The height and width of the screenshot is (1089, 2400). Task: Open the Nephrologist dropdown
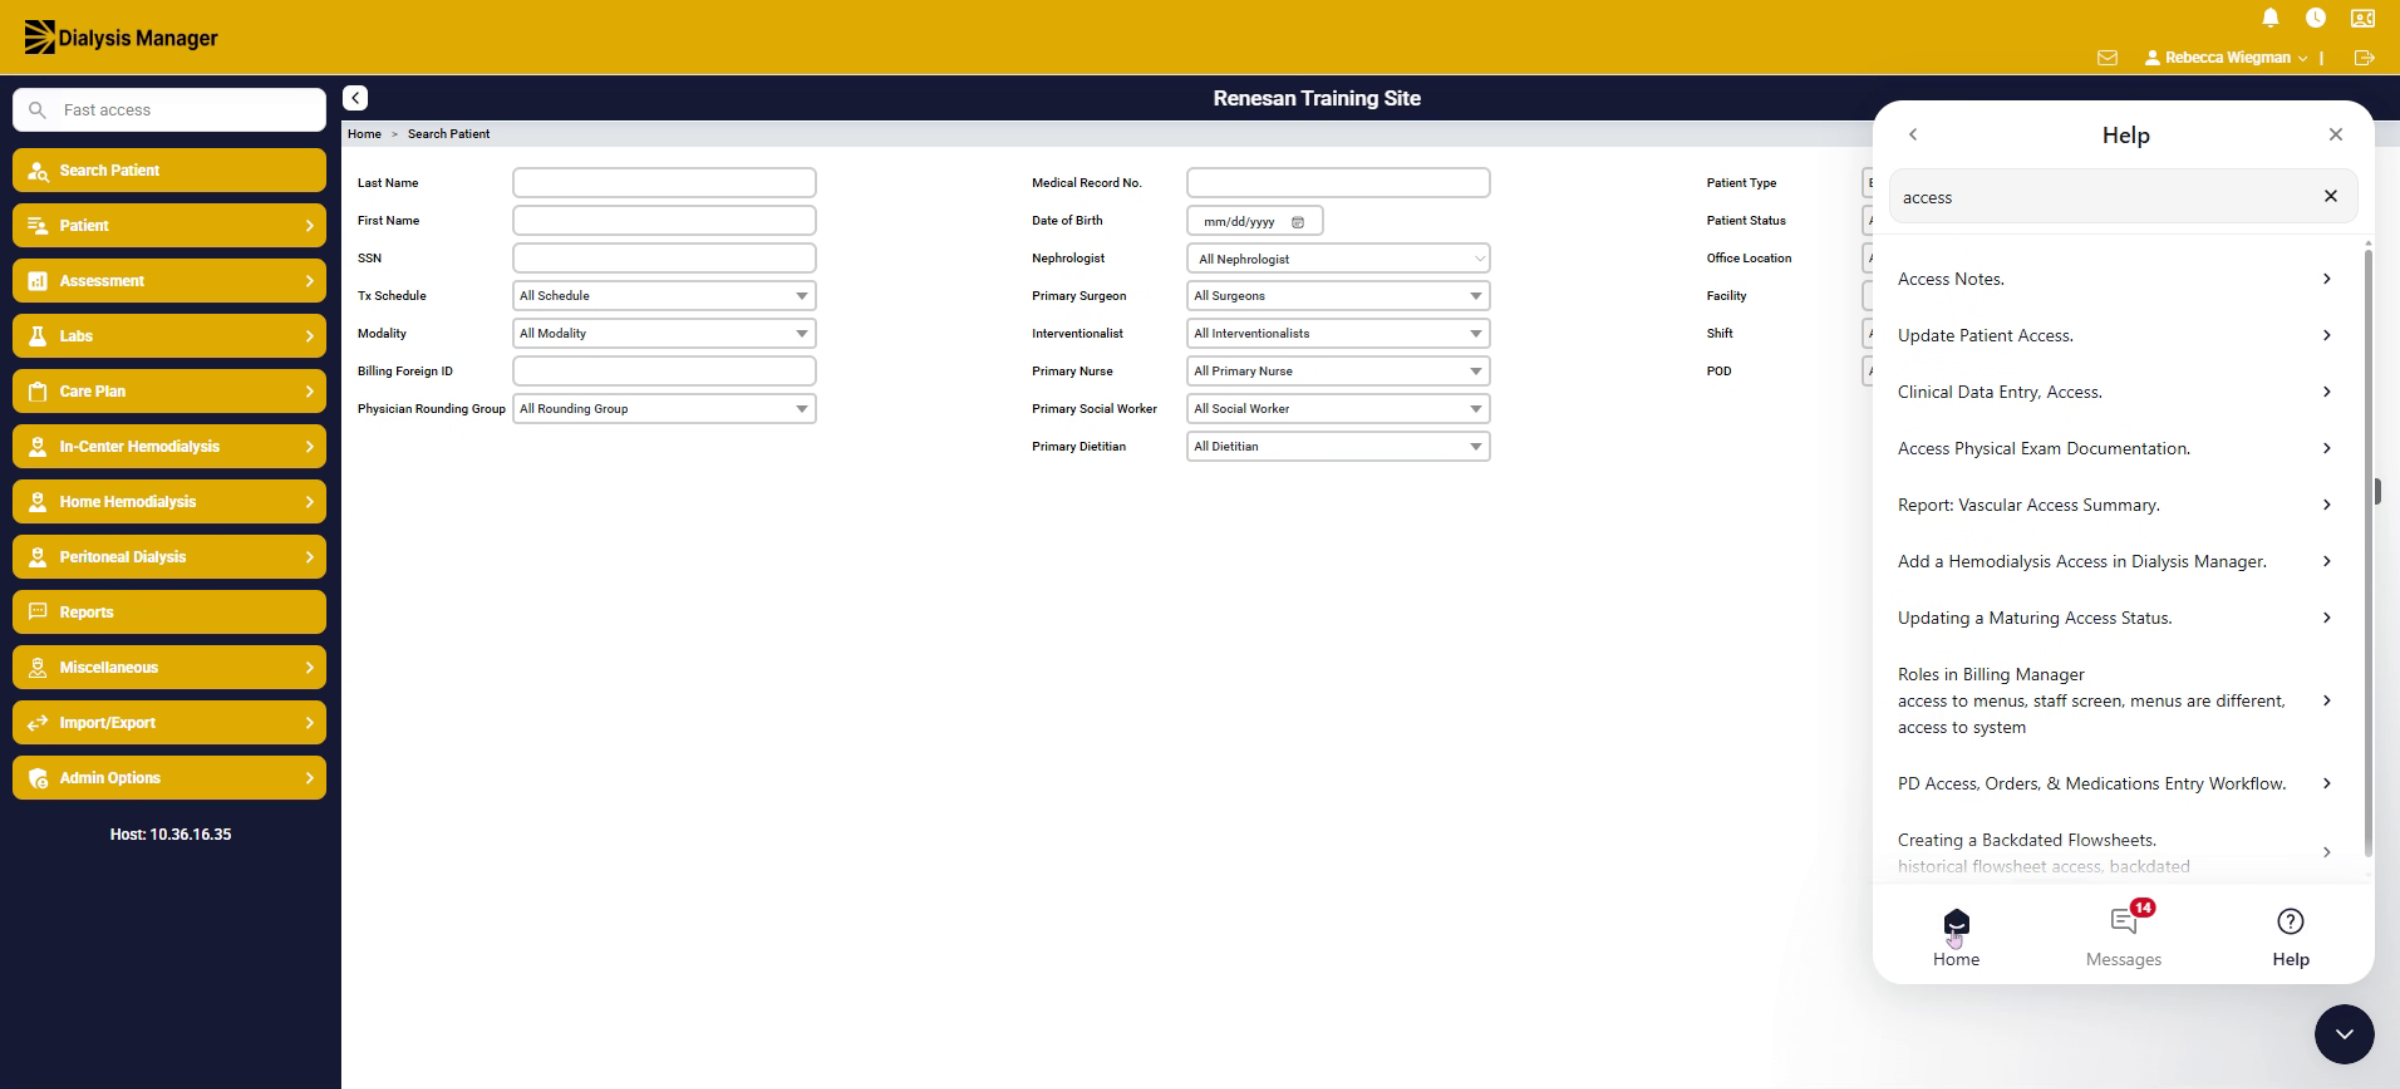(x=1338, y=259)
